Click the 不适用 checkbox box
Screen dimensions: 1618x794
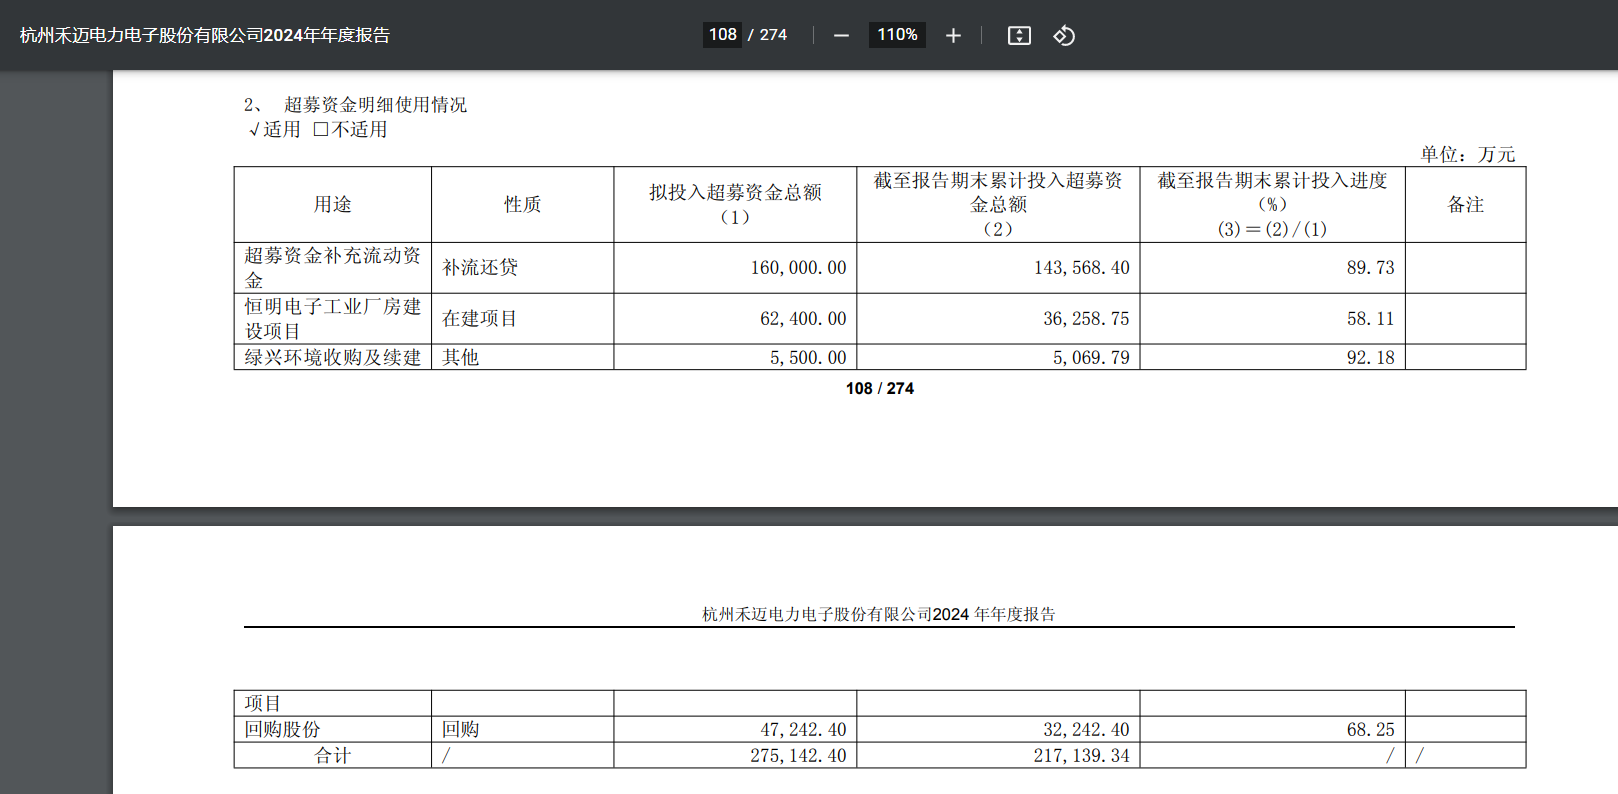(x=321, y=129)
